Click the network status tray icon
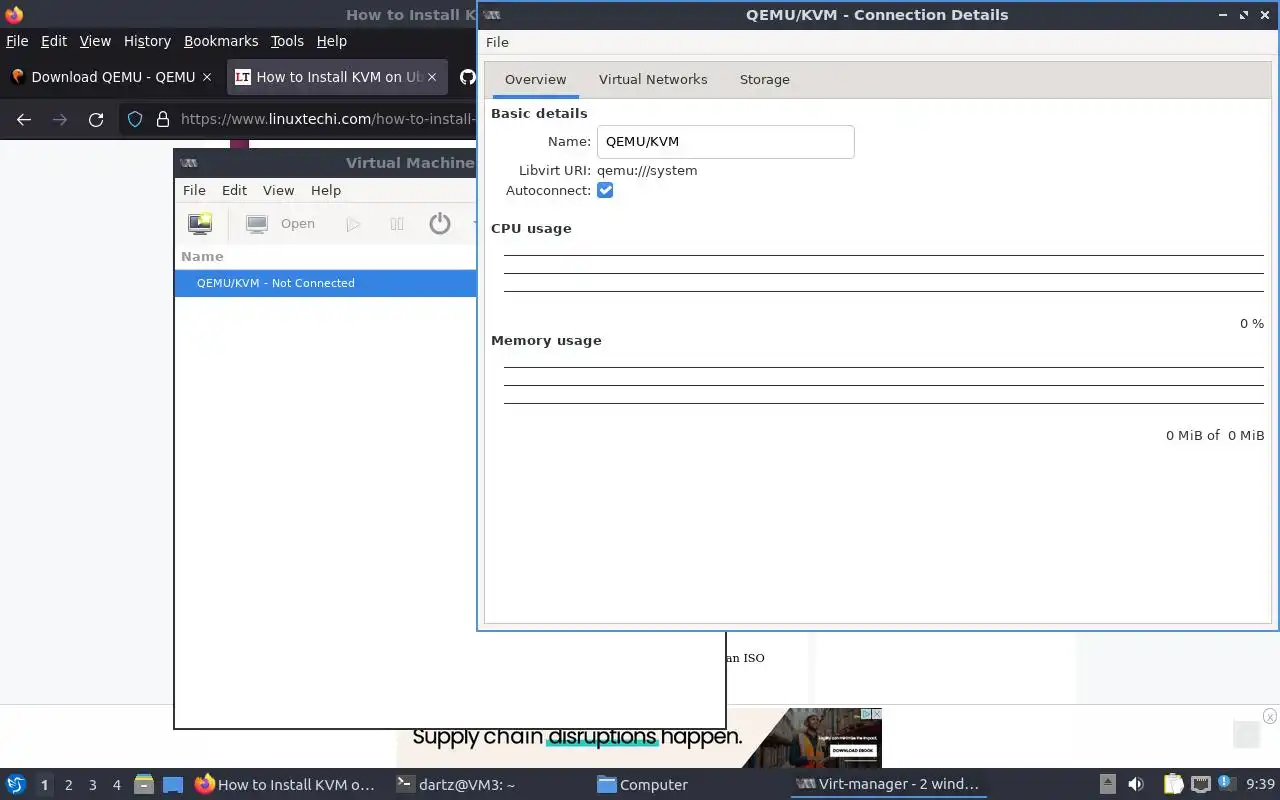This screenshot has height=800, width=1280. tap(1200, 785)
